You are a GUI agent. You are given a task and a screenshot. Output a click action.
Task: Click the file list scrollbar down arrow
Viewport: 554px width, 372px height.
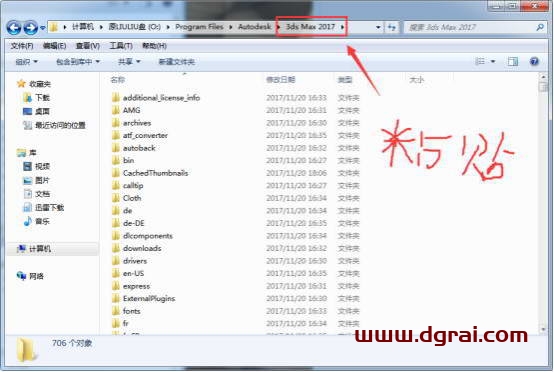pos(543,329)
